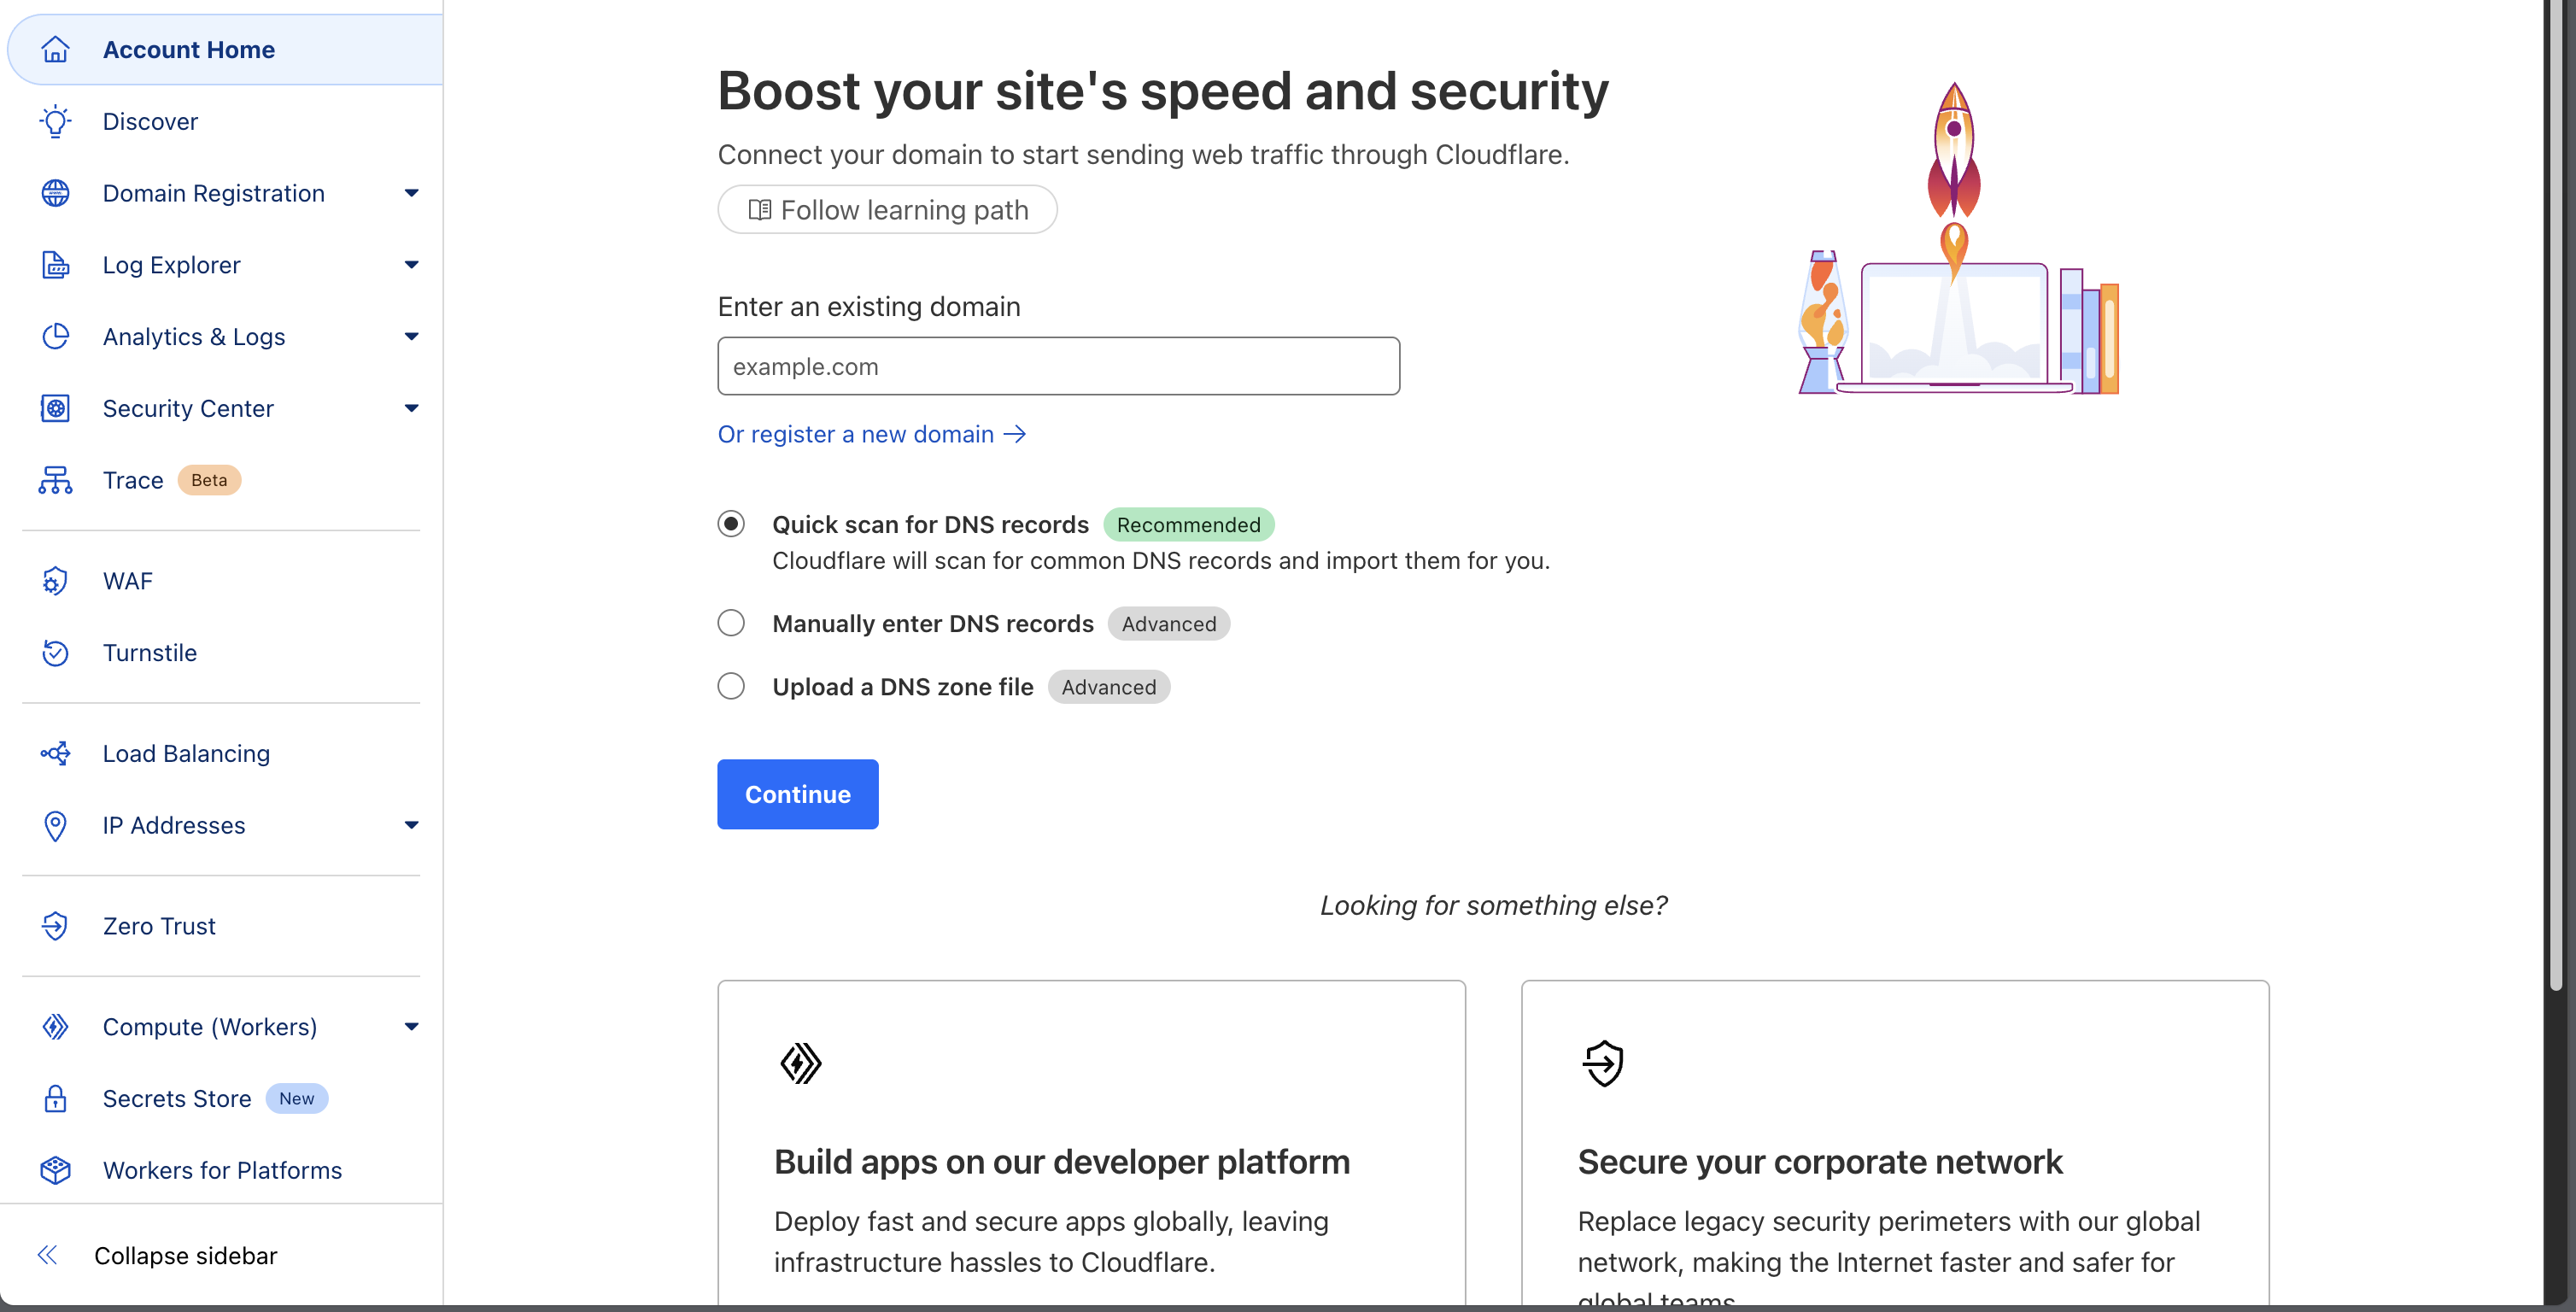Expand the Domain Registration menu arrow

click(411, 193)
